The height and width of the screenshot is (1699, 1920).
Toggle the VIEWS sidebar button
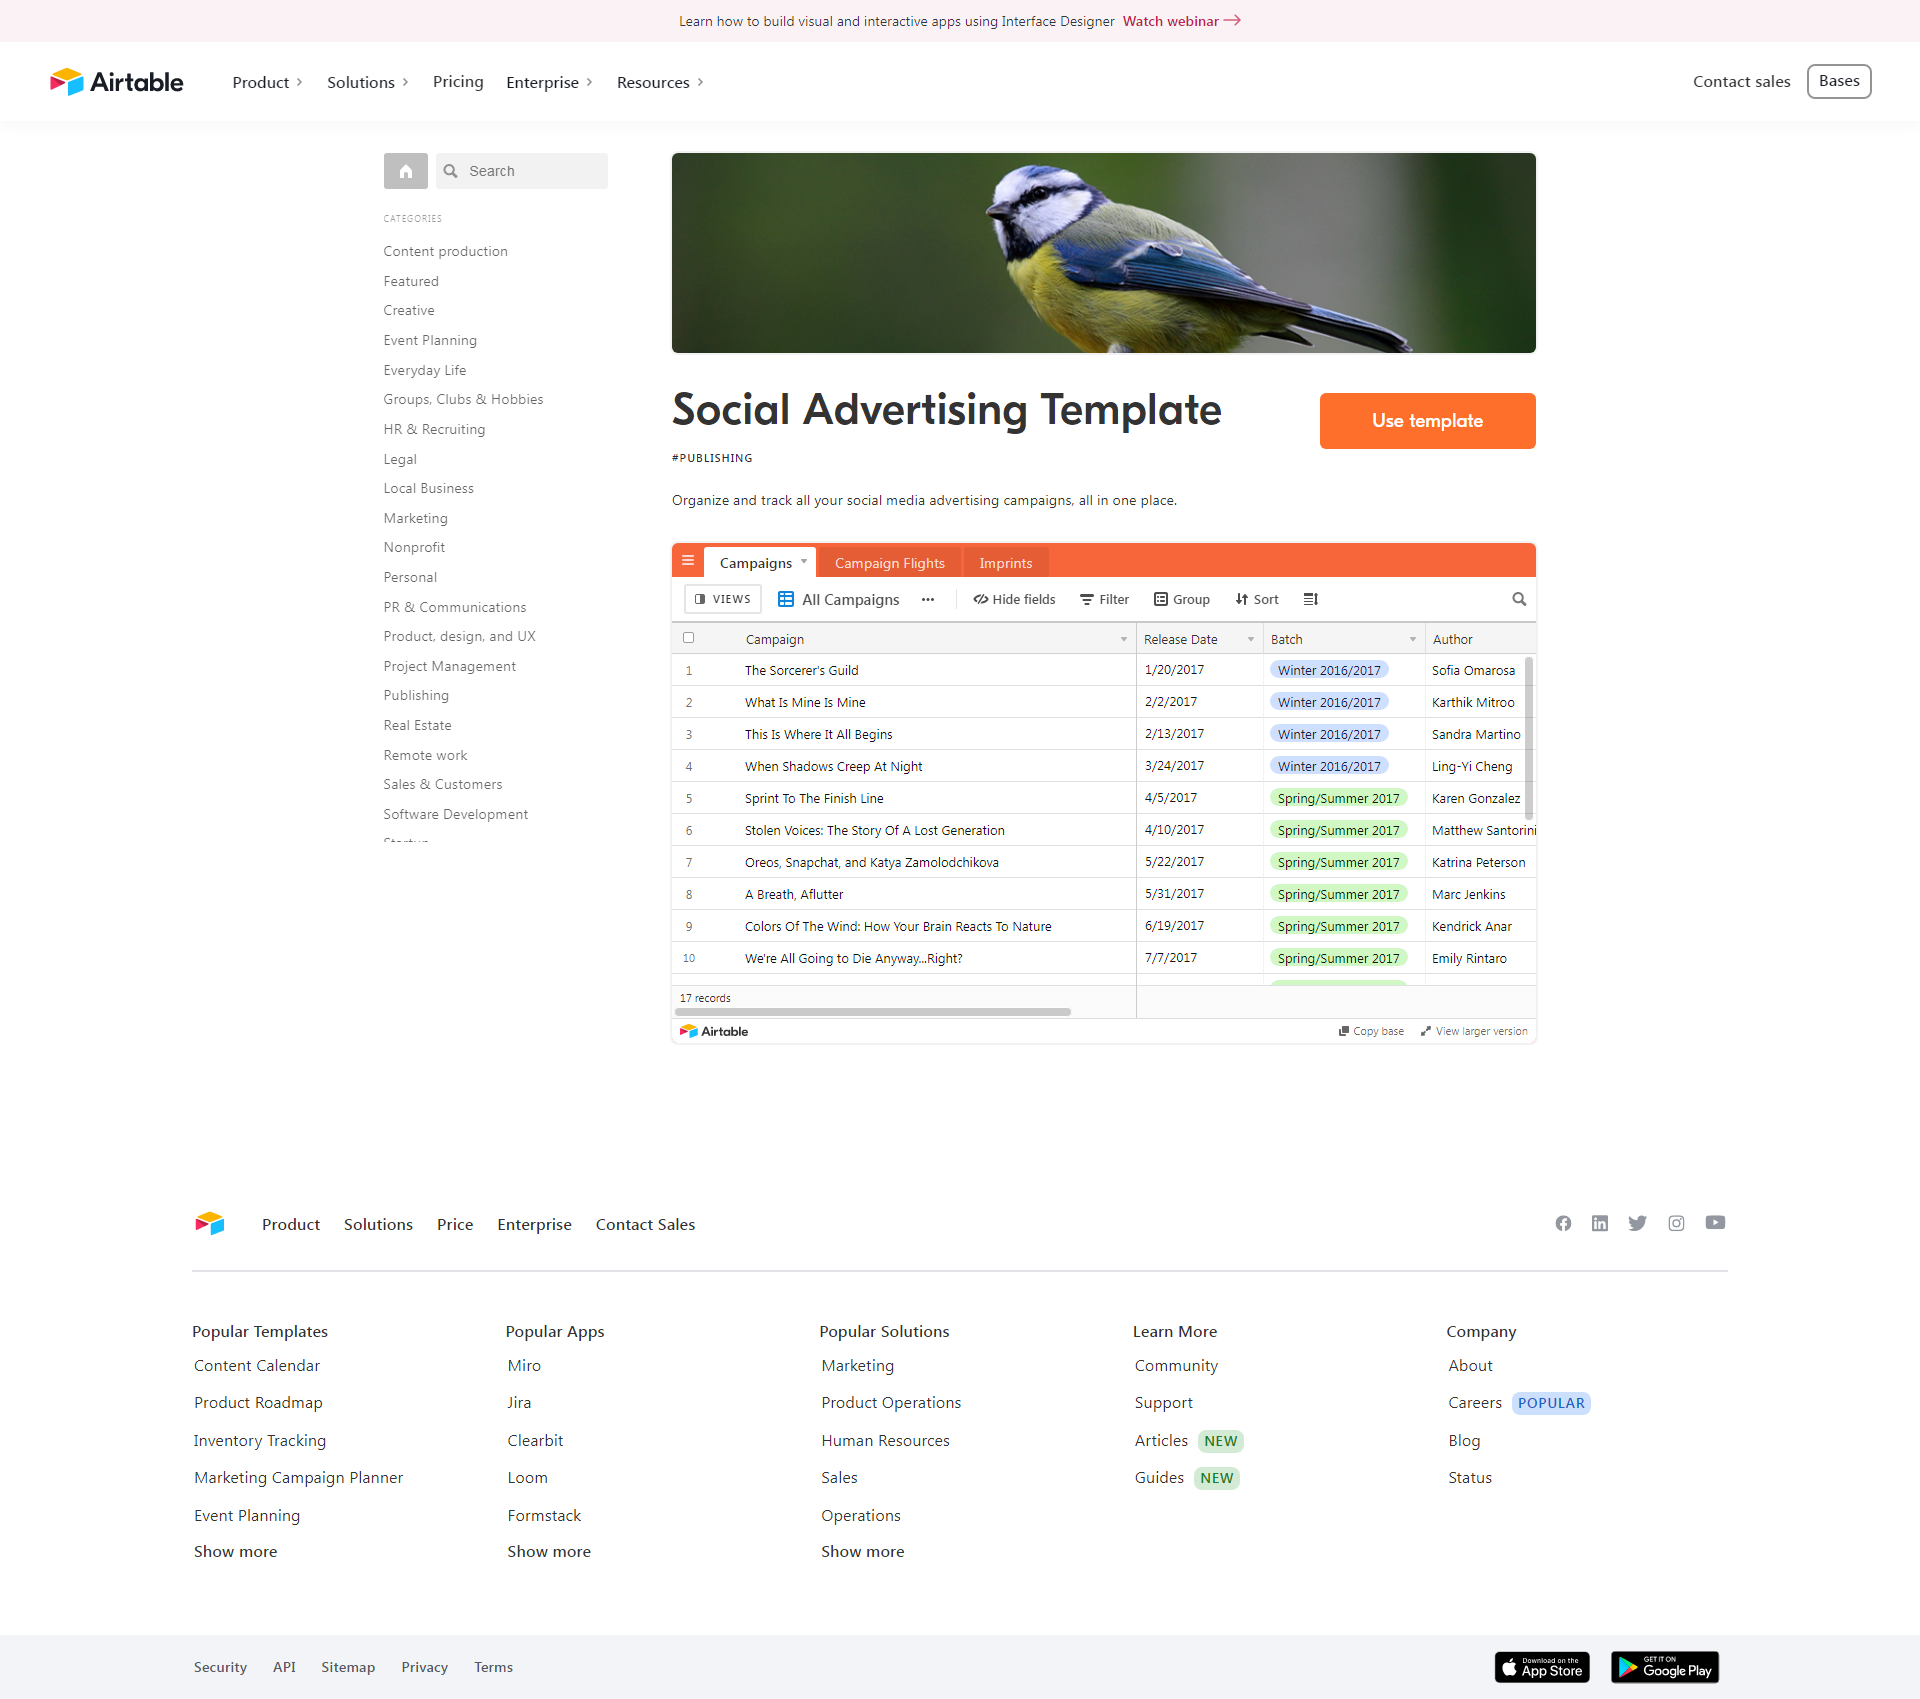722,599
